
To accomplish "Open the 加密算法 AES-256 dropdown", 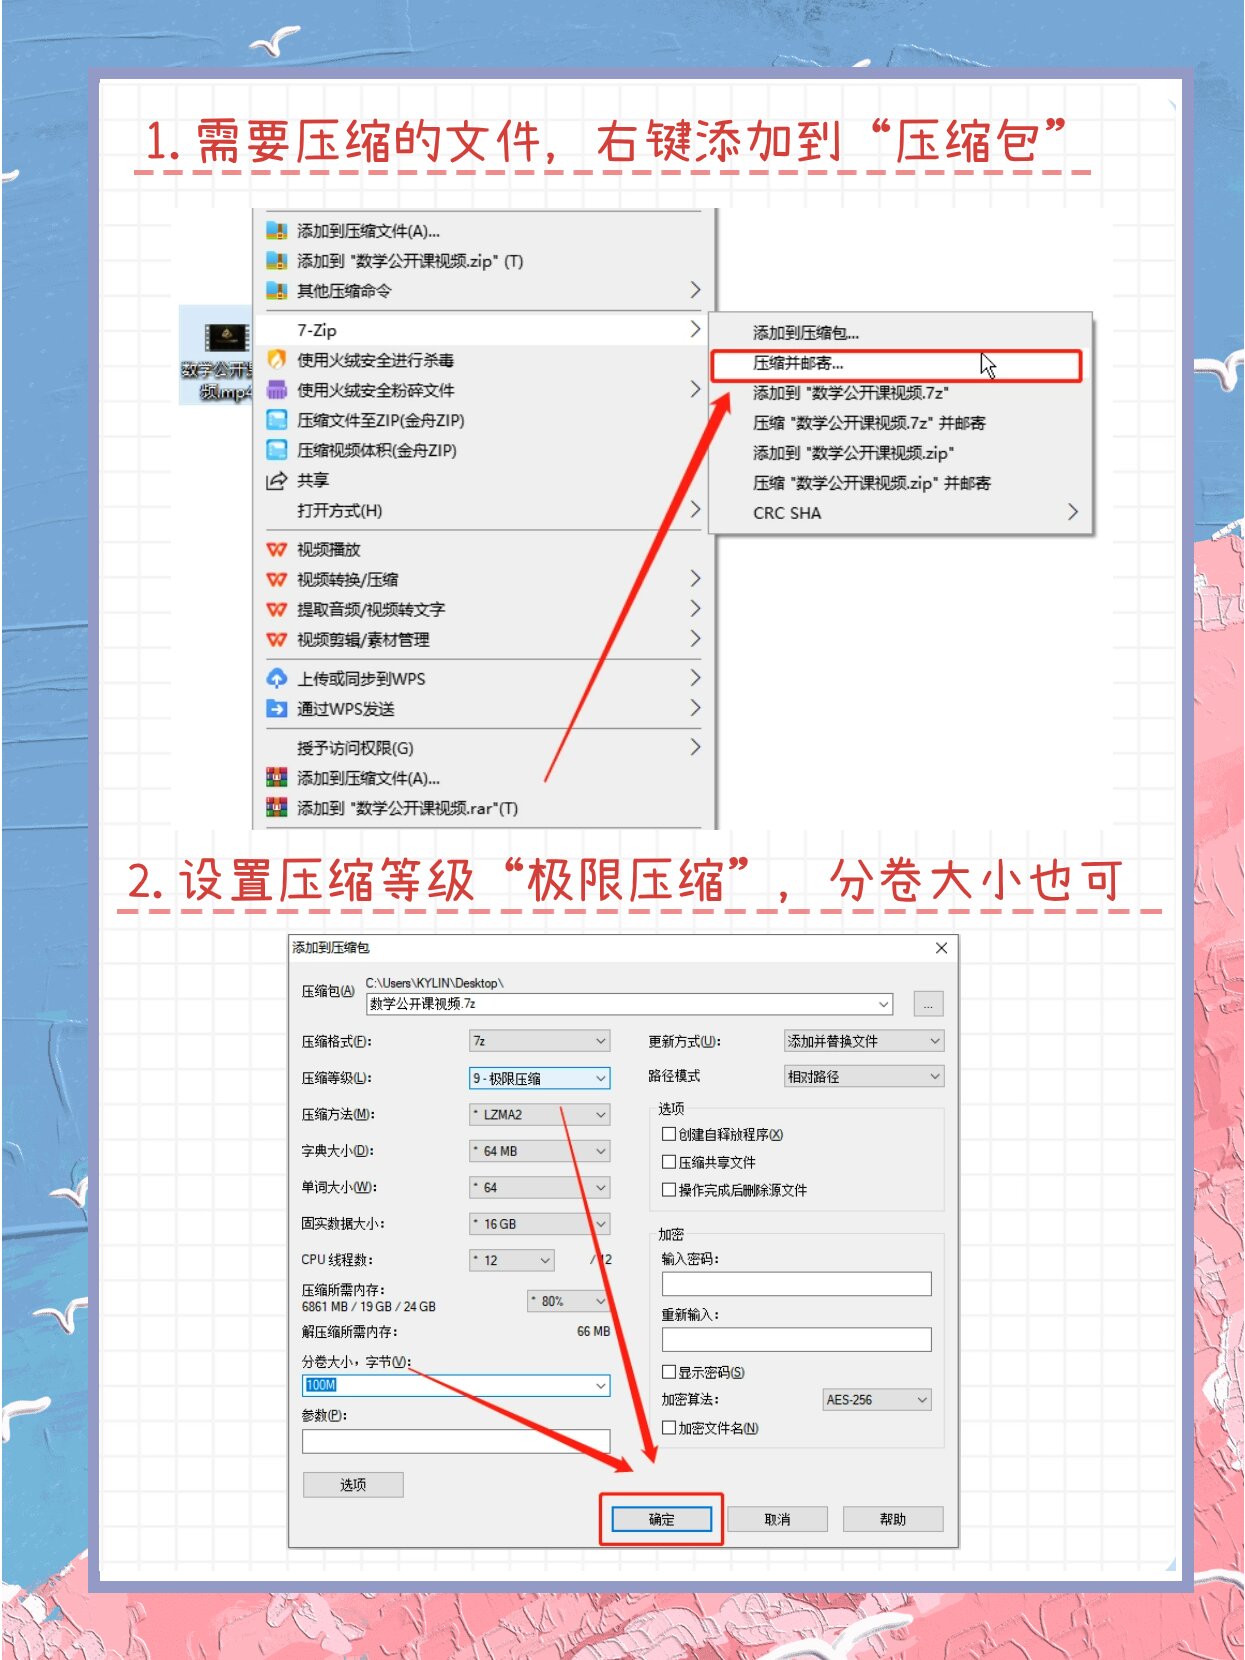I will pyautogui.click(x=877, y=1400).
